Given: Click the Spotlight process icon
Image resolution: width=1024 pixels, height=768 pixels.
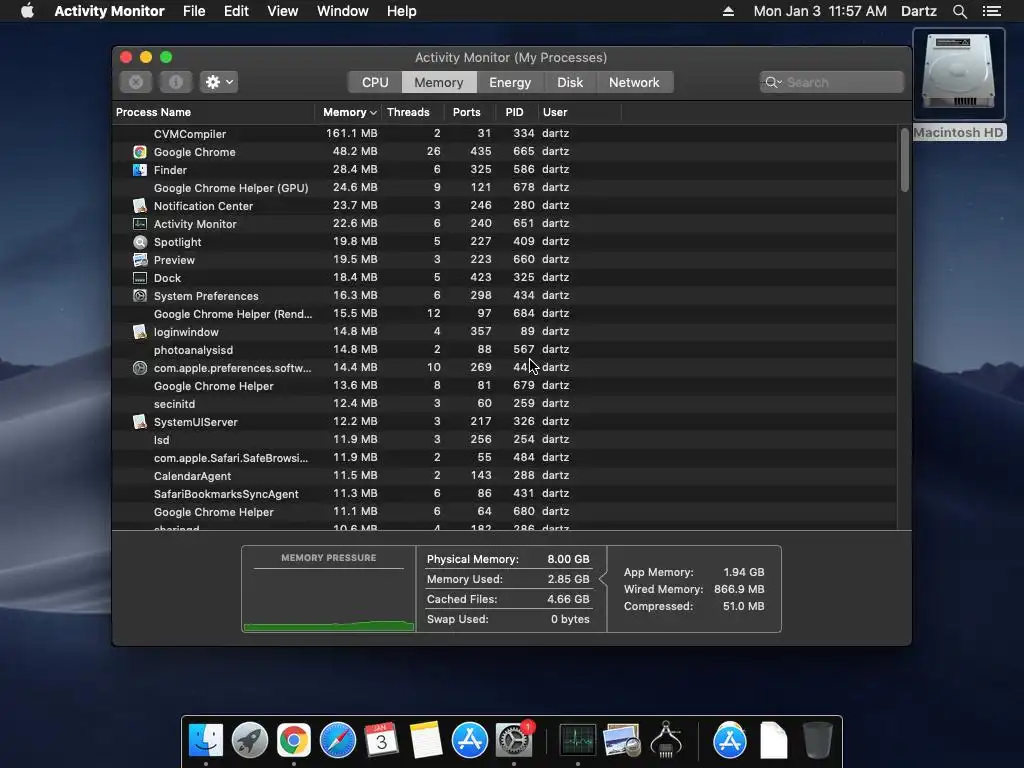Looking at the screenshot, I should 140,242.
